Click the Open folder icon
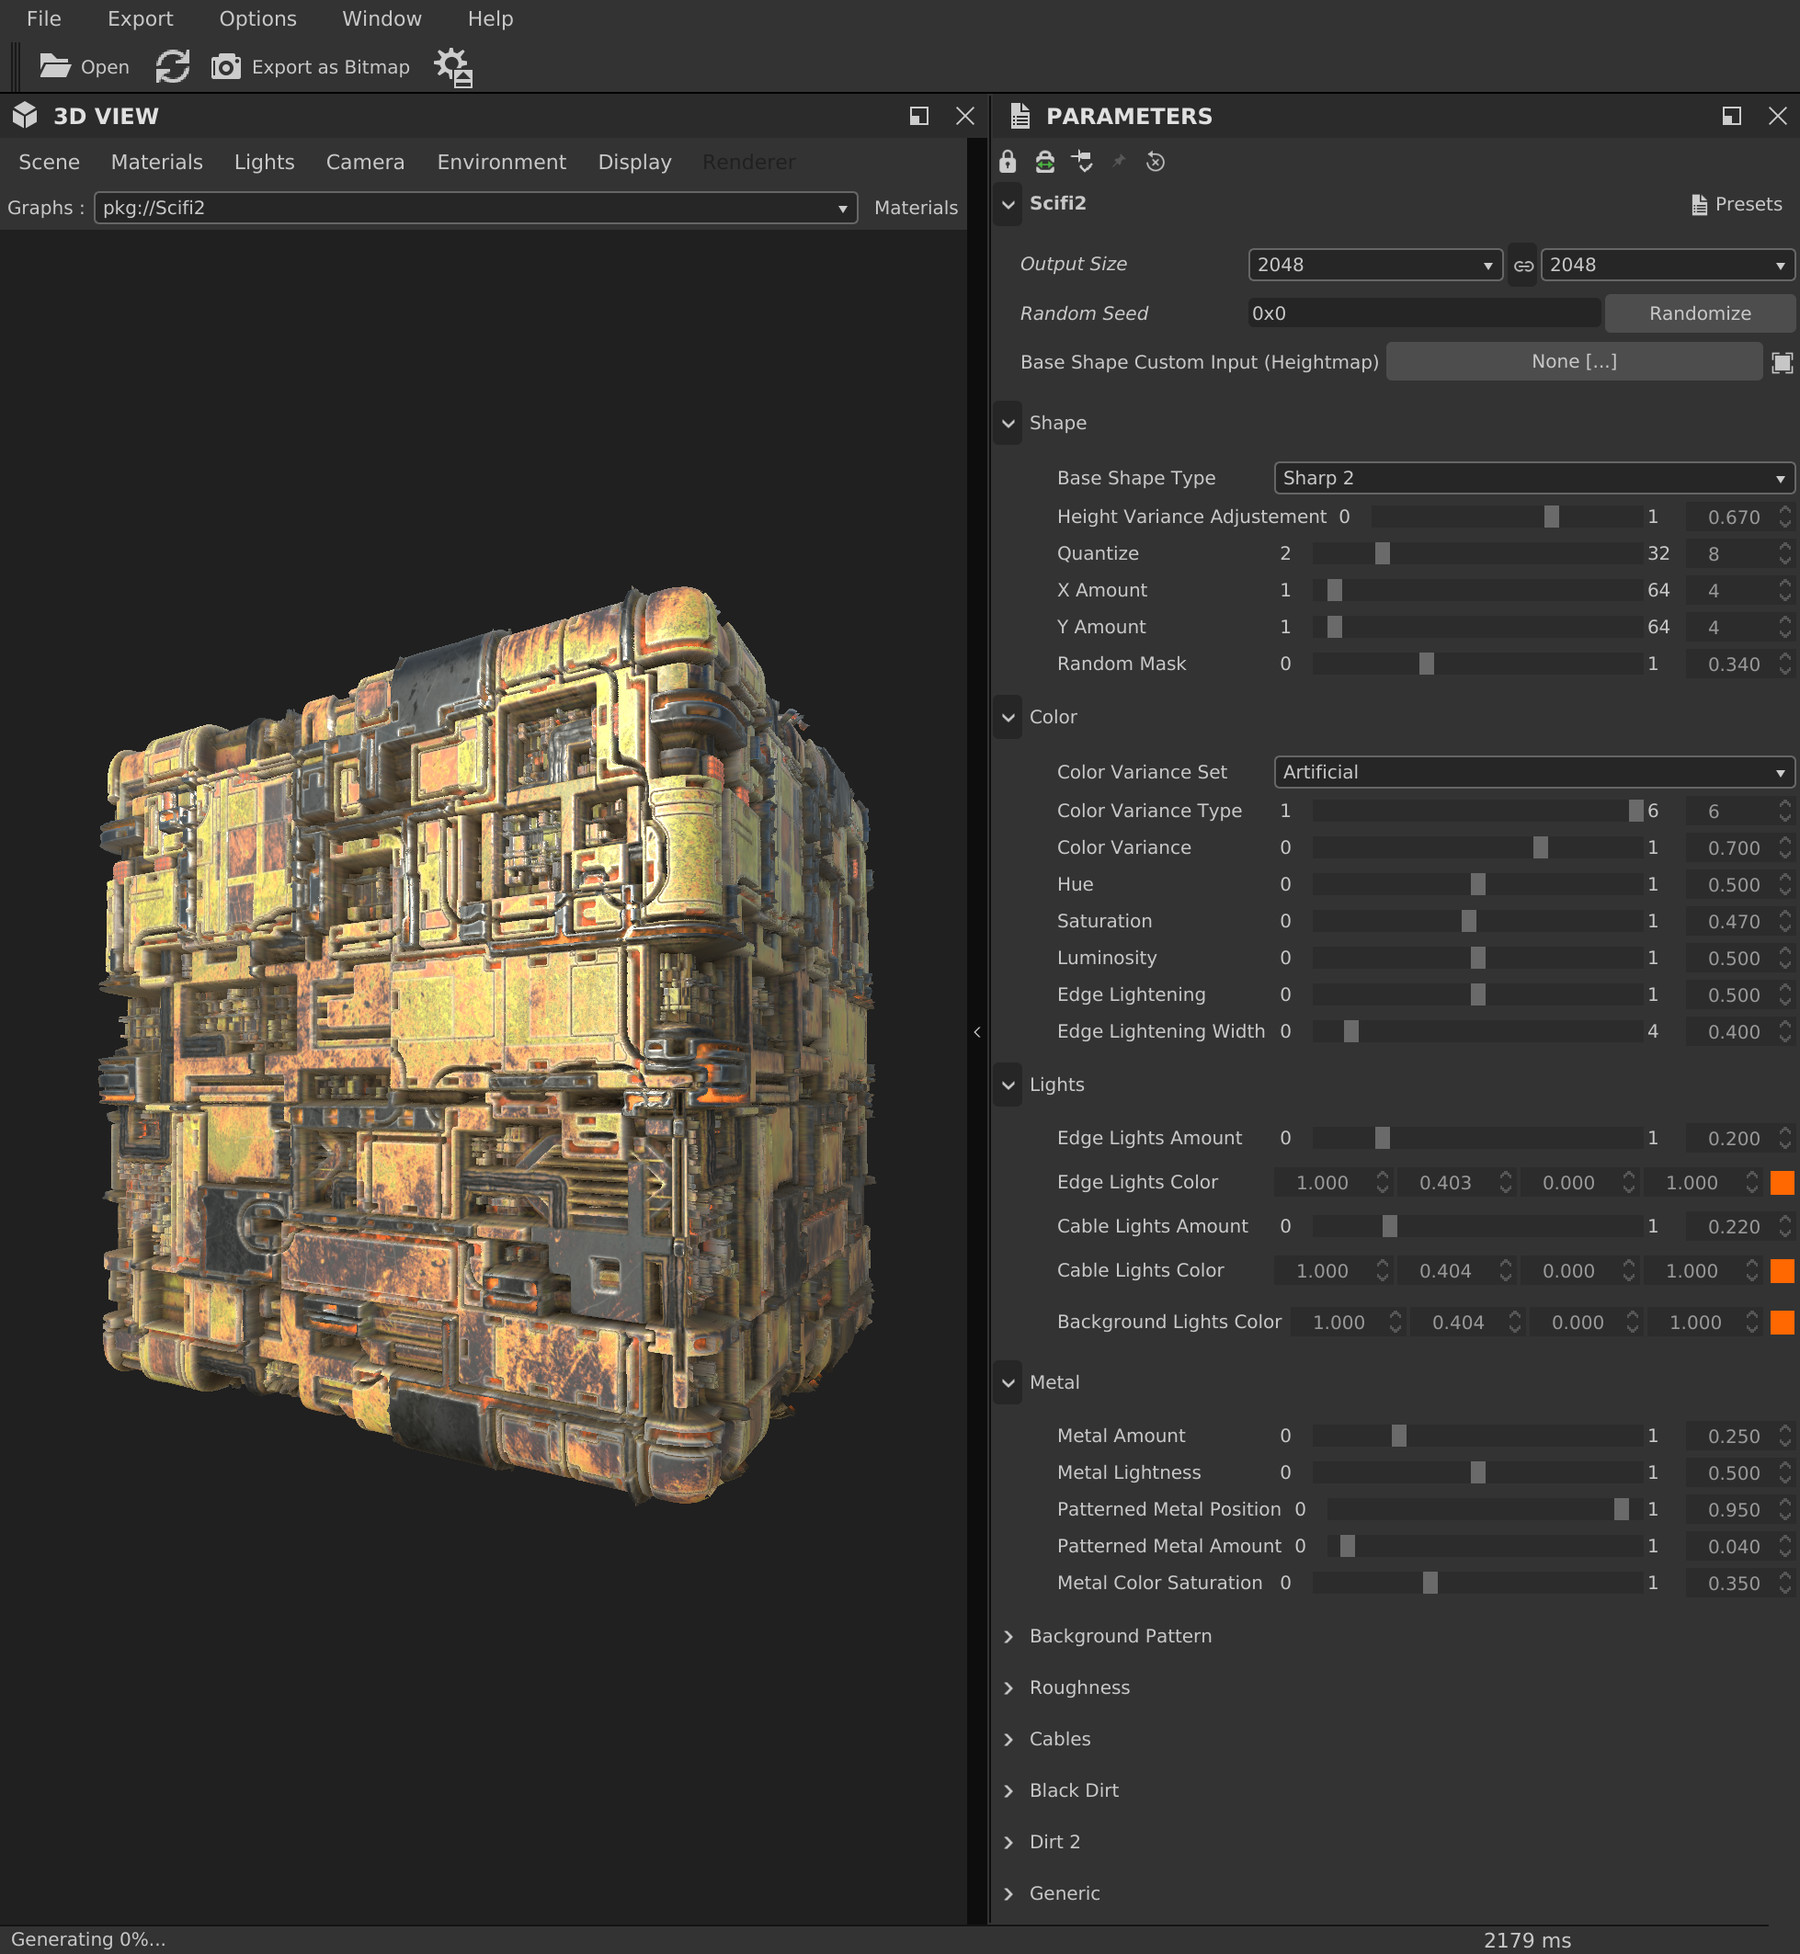 [x=55, y=66]
